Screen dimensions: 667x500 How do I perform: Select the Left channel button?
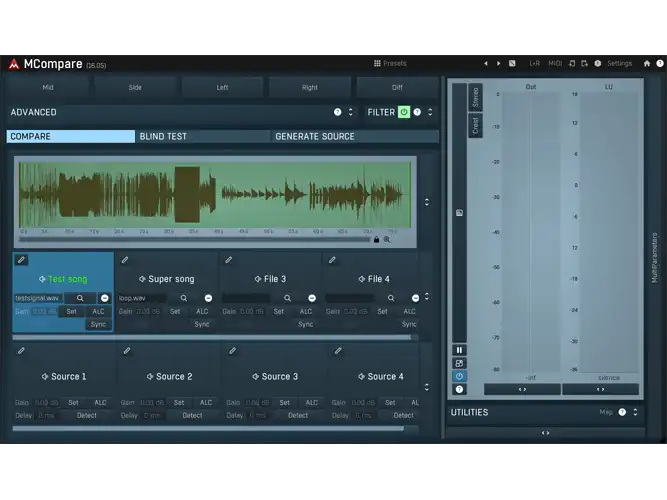222,87
